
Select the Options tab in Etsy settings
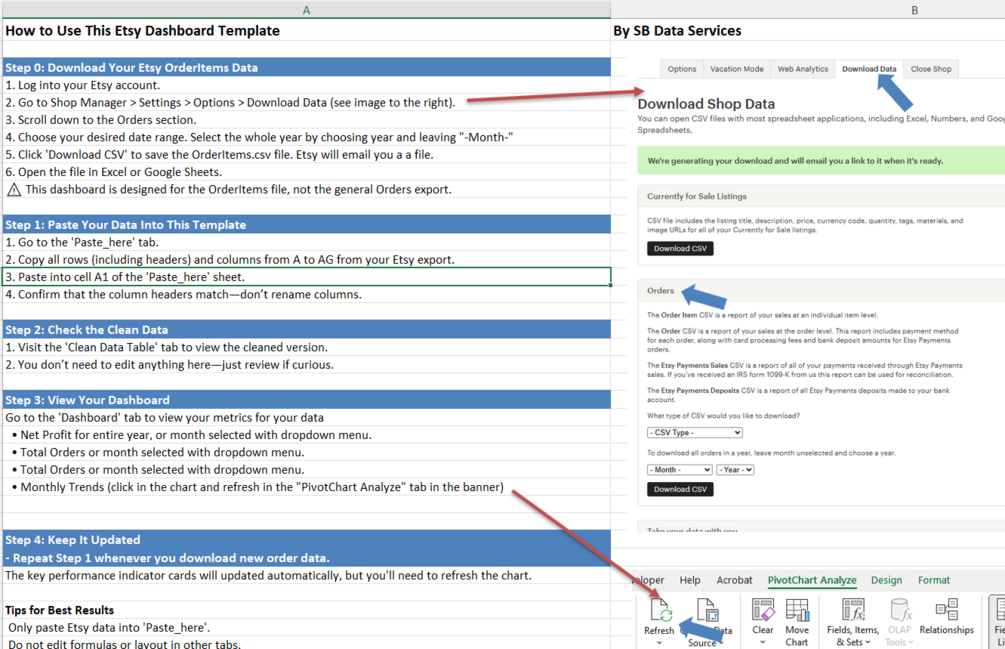(681, 69)
